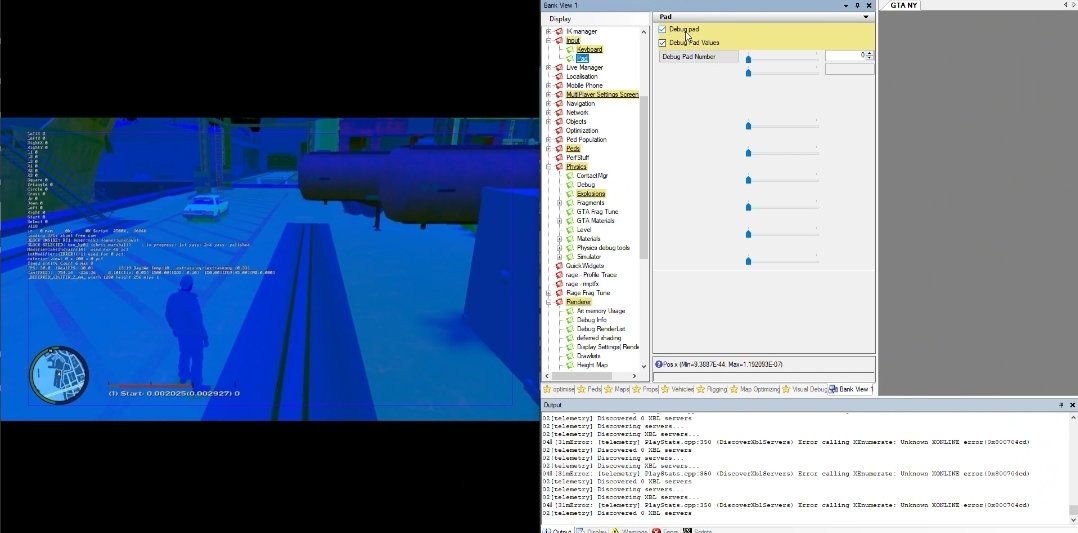Image resolution: width=1078 pixels, height=533 pixels.
Task: Click the green icon beside Height Map
Action: click(x=570, y=365)
